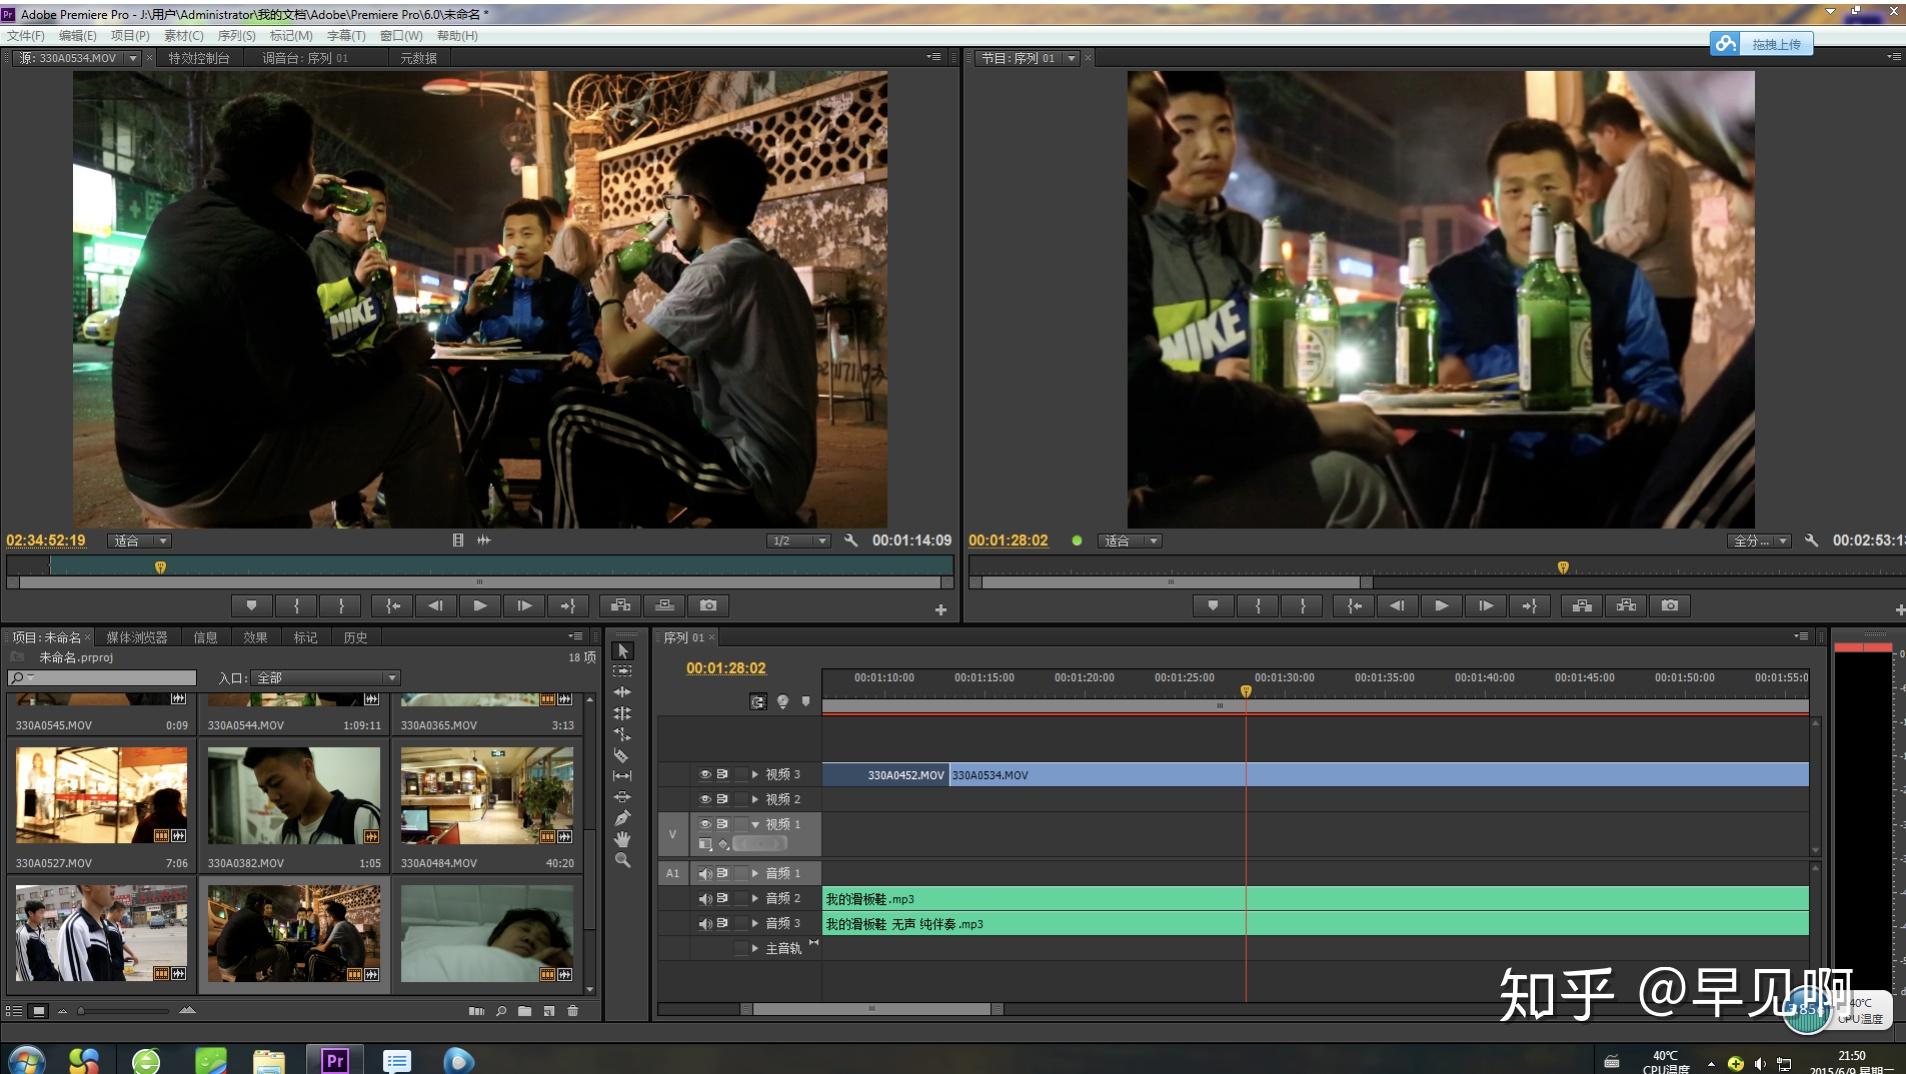The height and width of the screenshot is (1074, 1906).
Task: Export frame from source monitor camera icon
Action: point(709,606)
